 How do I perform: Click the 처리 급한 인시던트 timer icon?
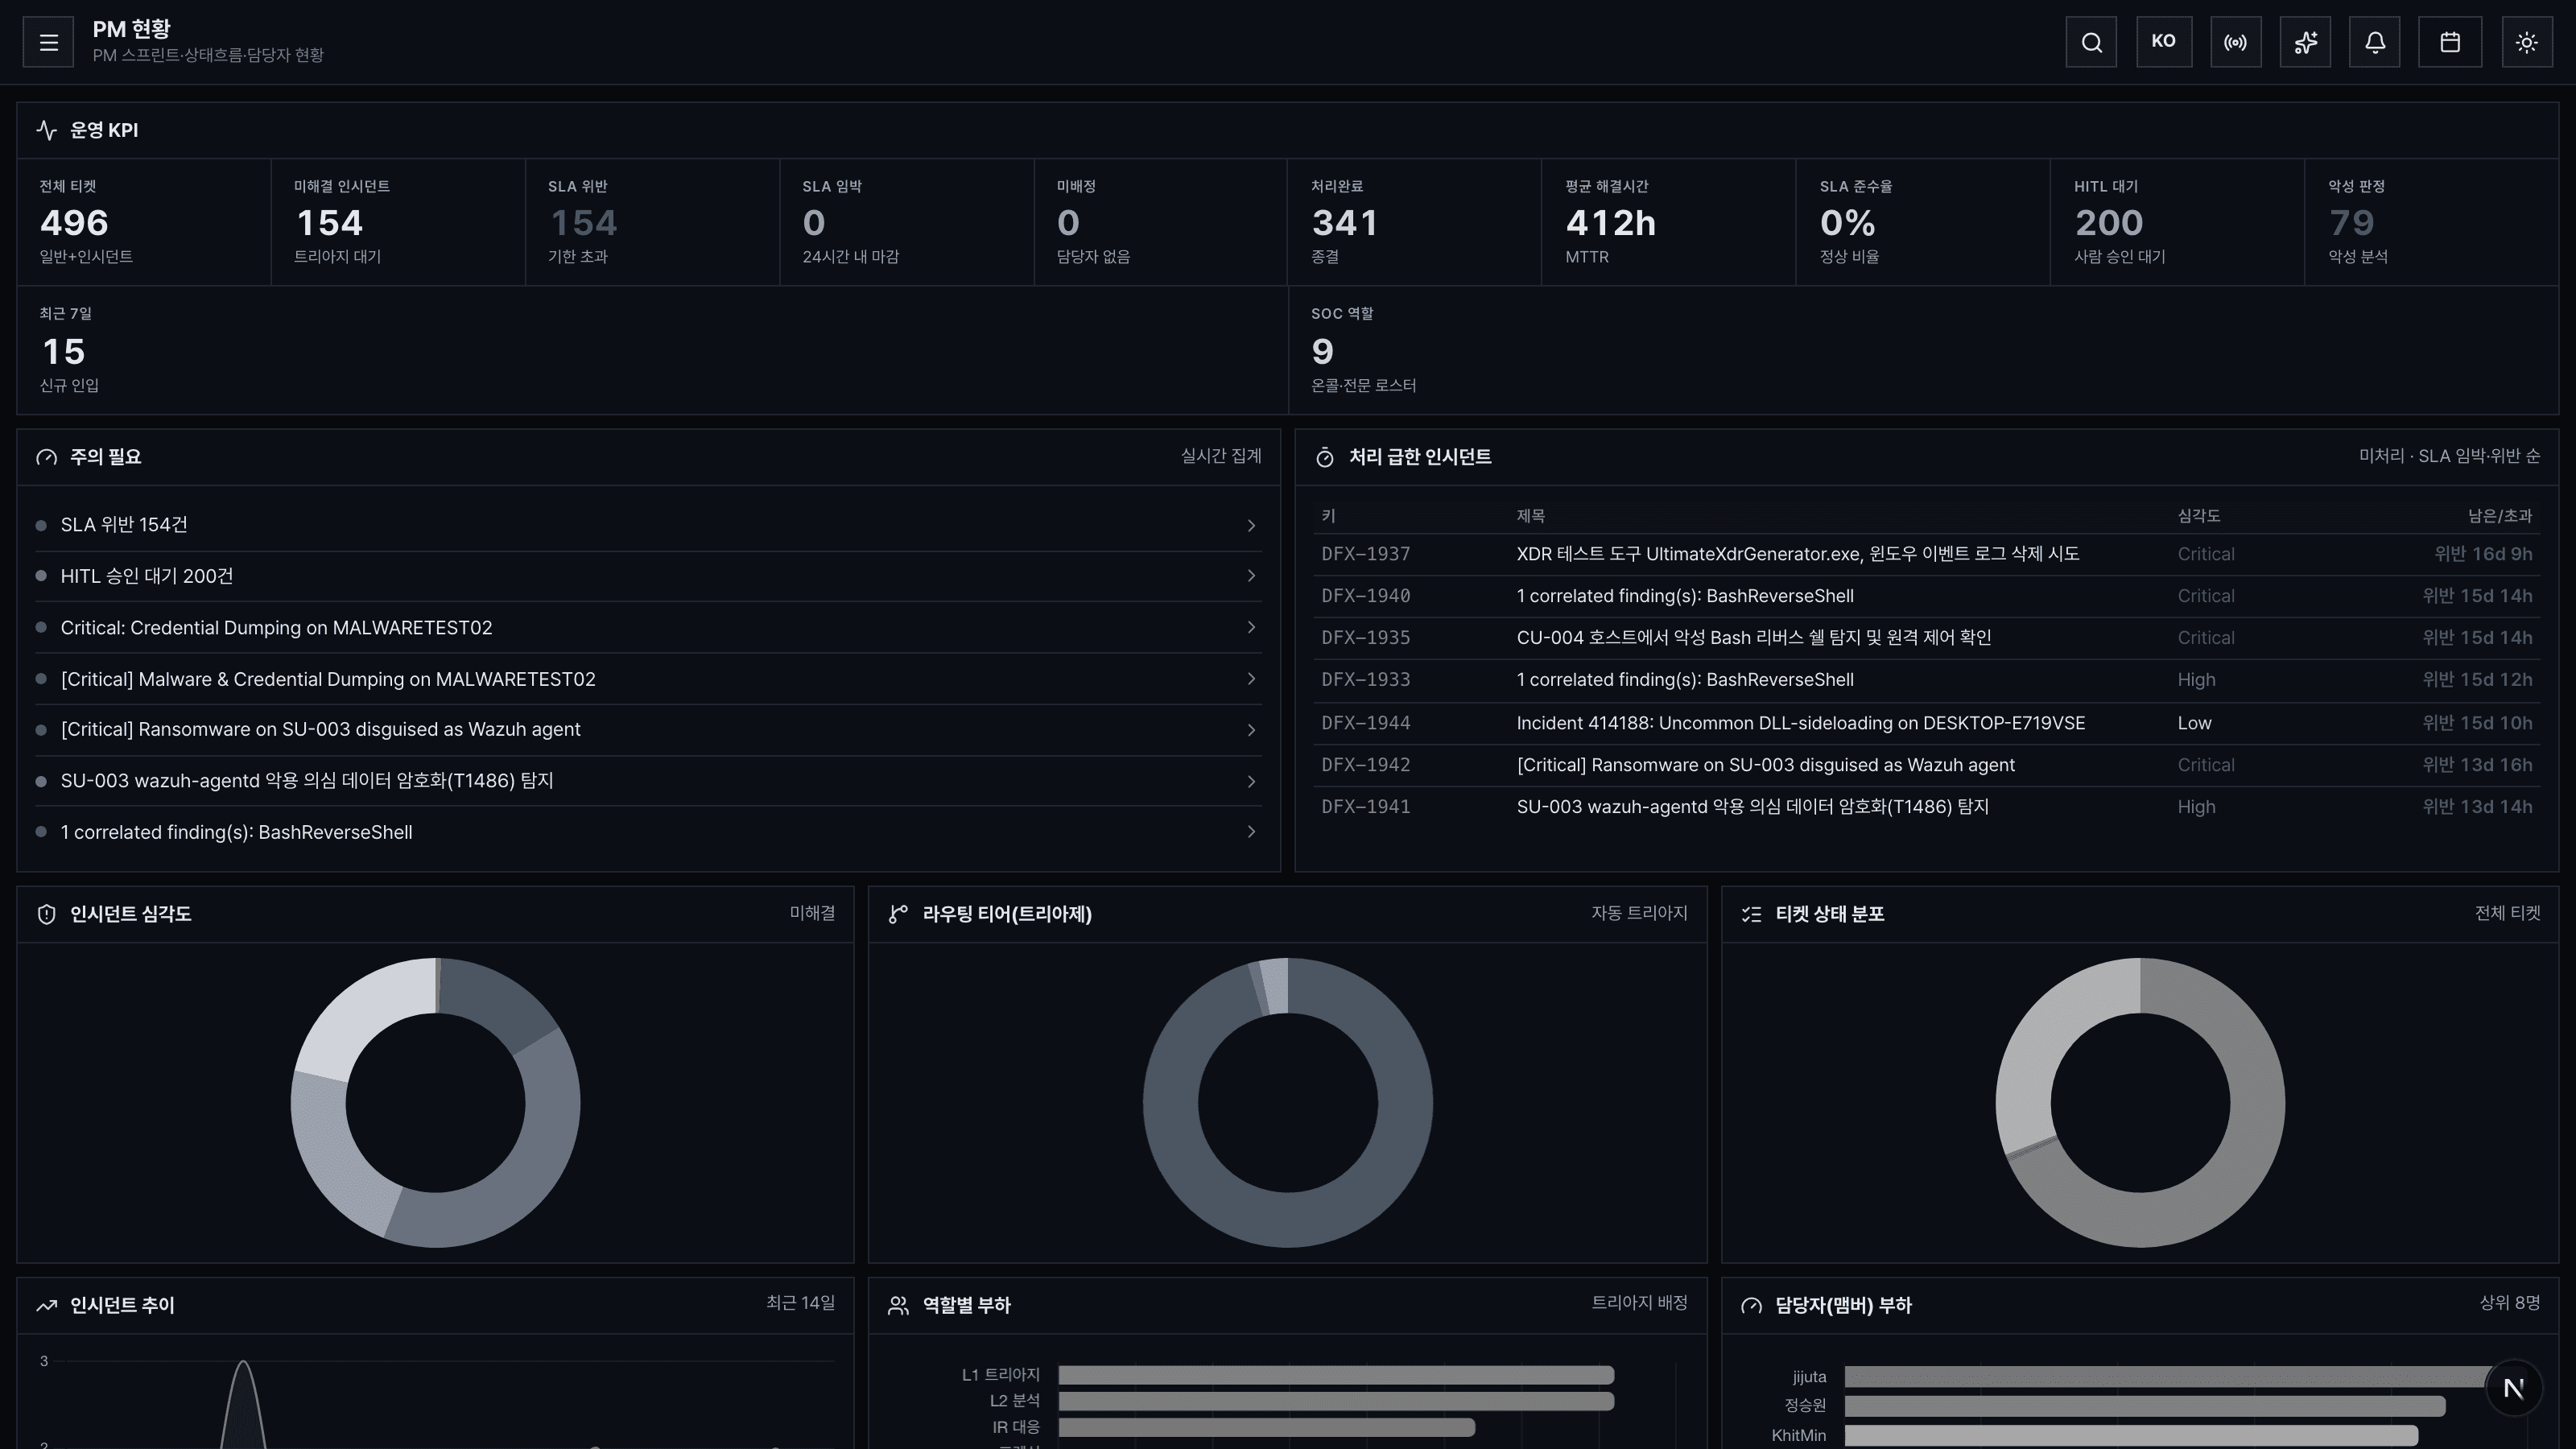tap(1325, 457)
